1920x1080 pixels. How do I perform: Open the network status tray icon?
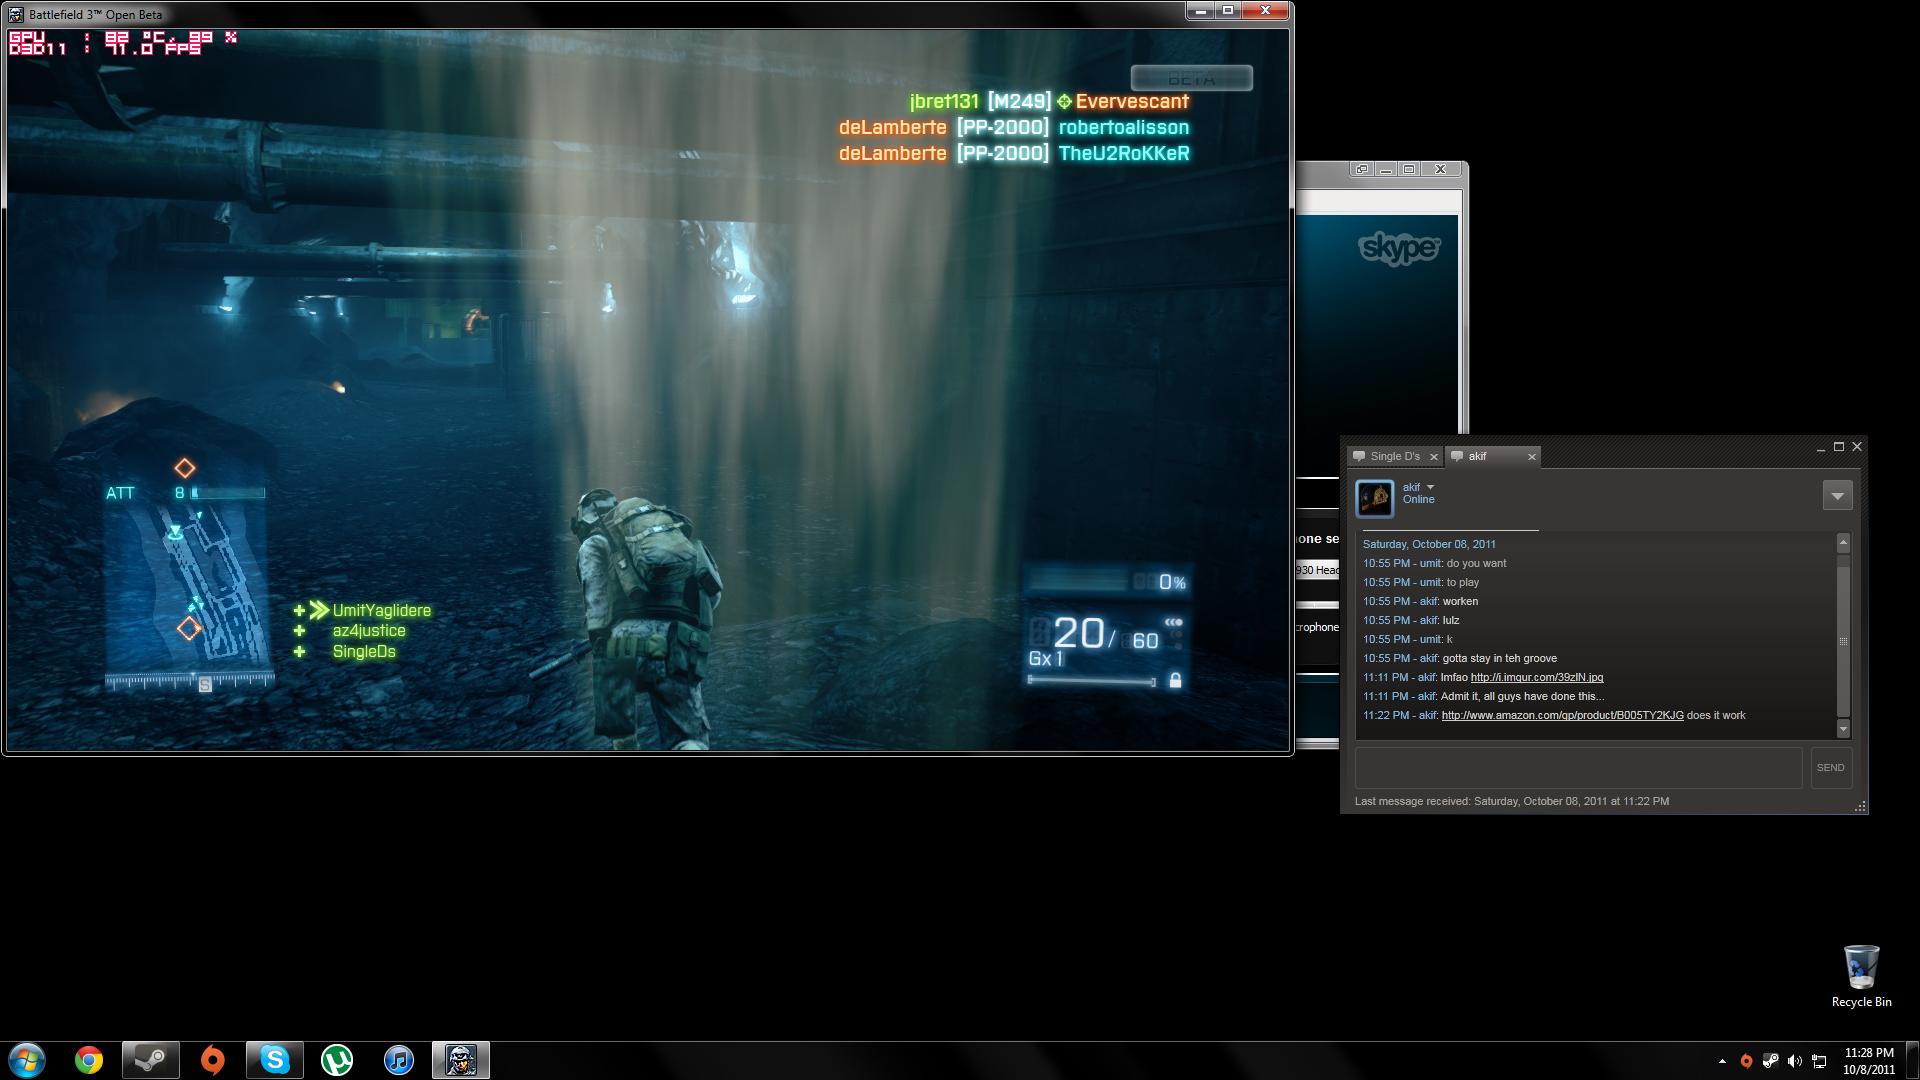[x=1819, y=1061]
